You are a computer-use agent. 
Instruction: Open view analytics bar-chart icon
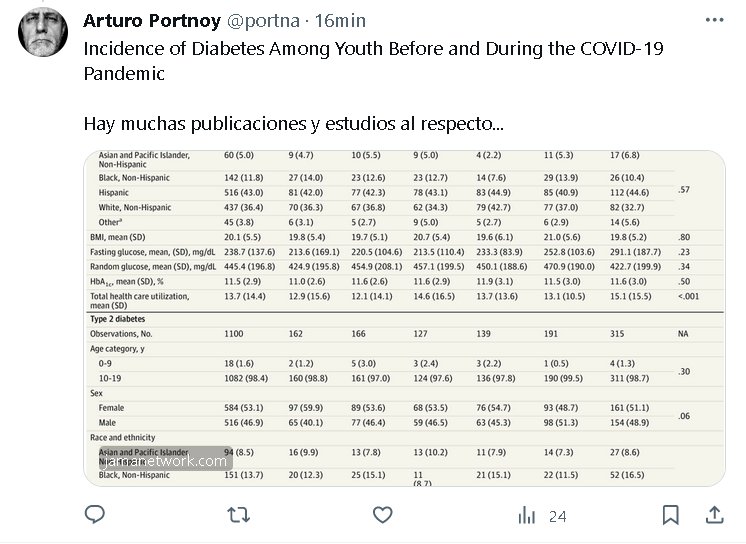tap(527, 516)
